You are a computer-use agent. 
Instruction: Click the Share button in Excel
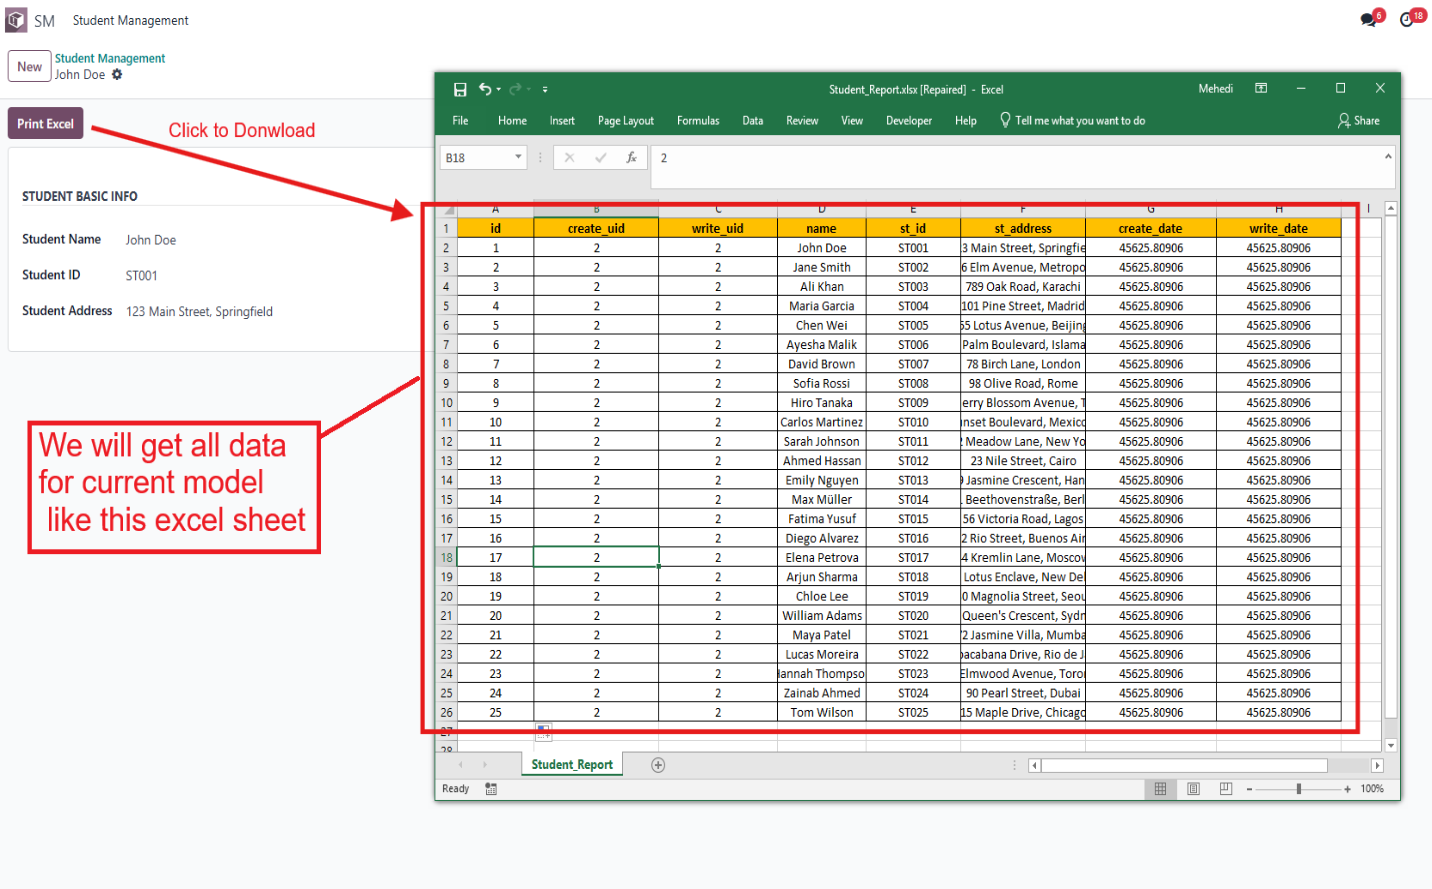click(x=1359, y=120)
